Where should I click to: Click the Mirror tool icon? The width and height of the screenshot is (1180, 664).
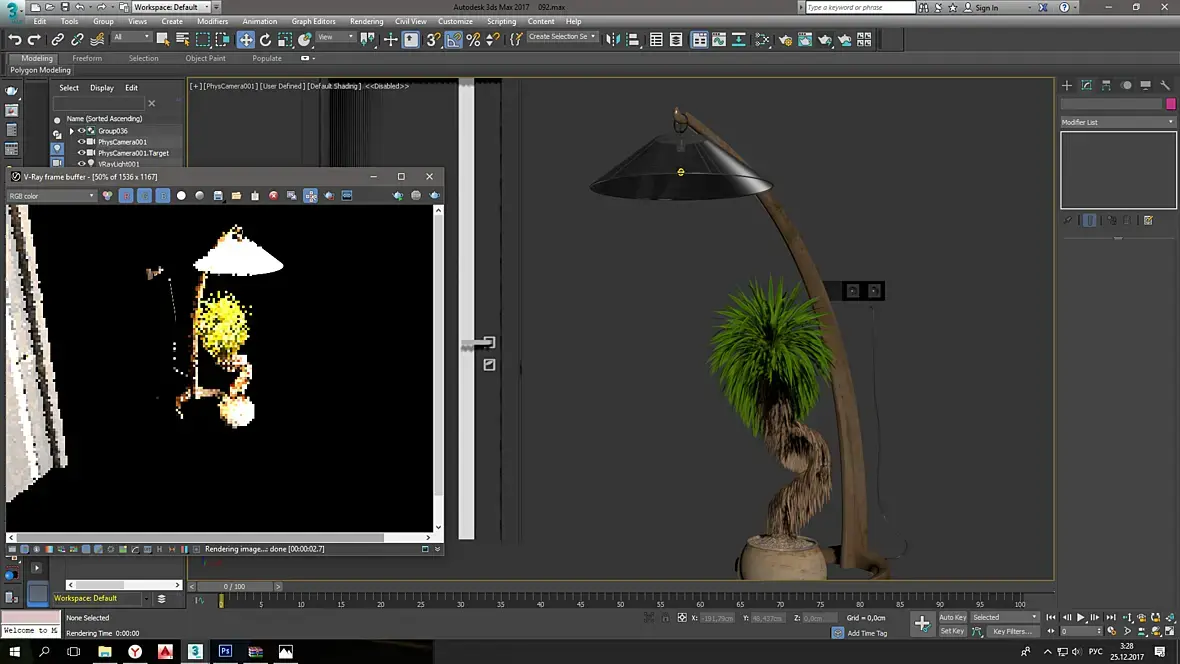coord(613,40)
